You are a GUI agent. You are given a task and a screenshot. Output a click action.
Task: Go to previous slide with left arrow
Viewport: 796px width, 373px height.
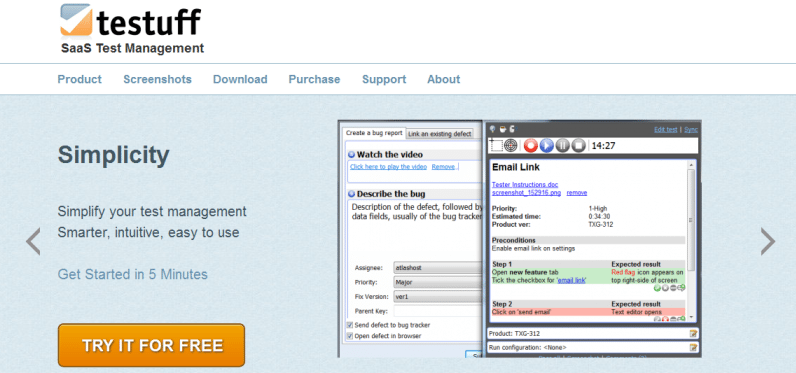(x=33, y=242)
